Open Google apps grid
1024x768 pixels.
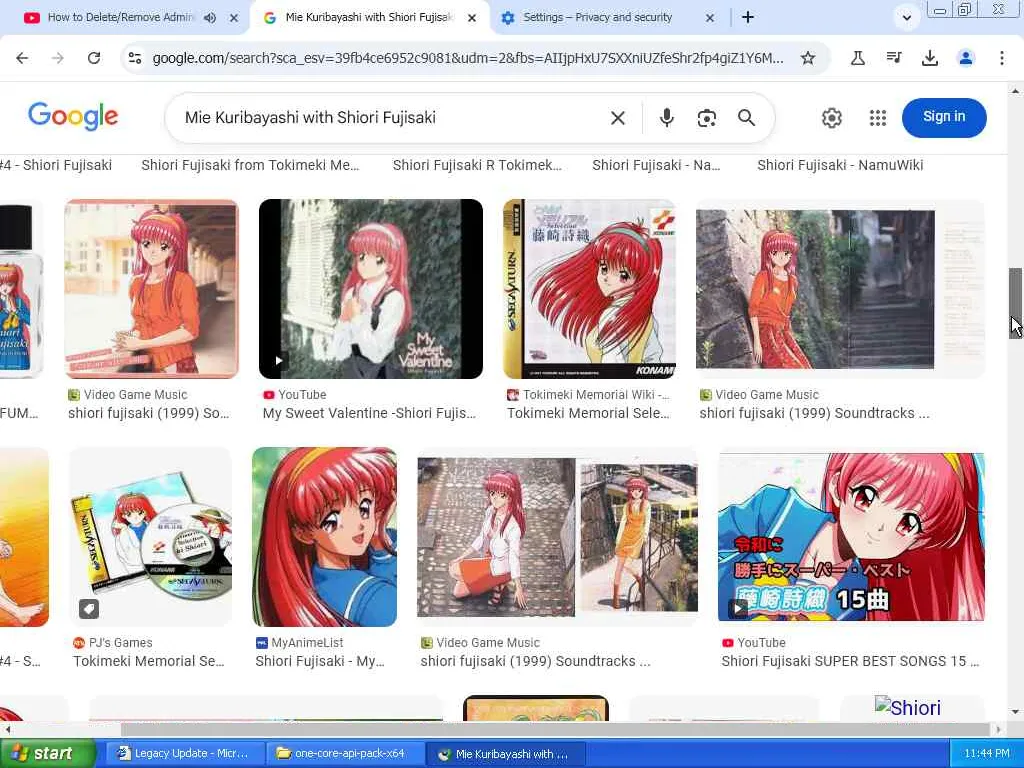878,118
